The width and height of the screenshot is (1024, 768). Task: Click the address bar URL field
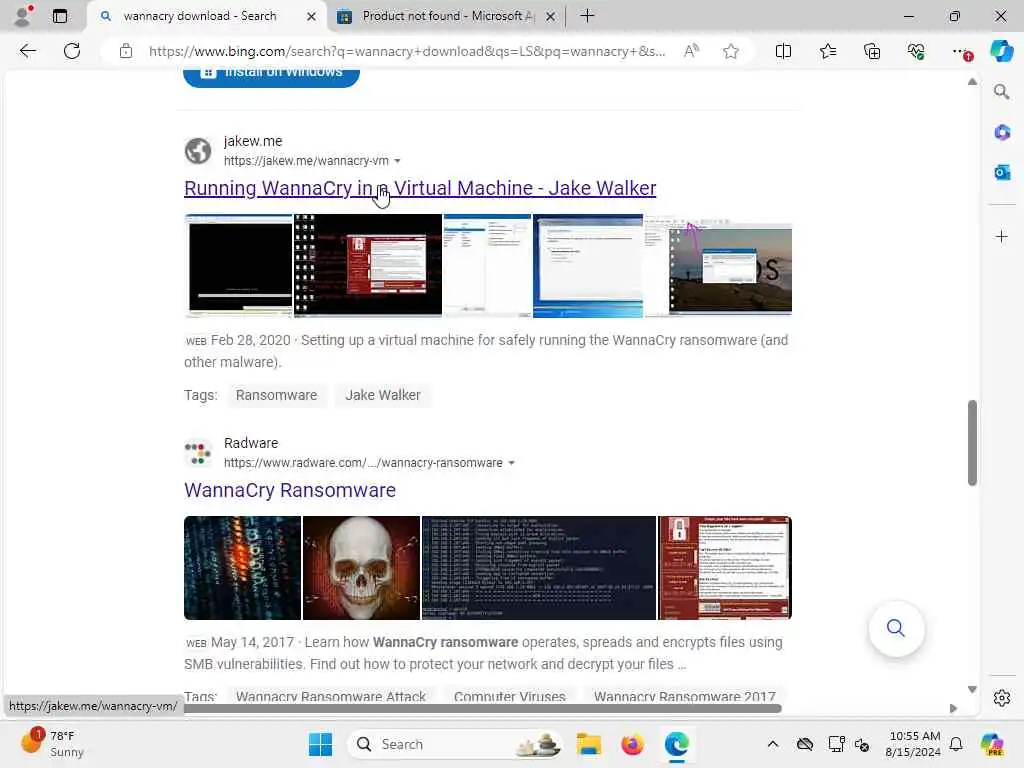click(x=406, y=51)
